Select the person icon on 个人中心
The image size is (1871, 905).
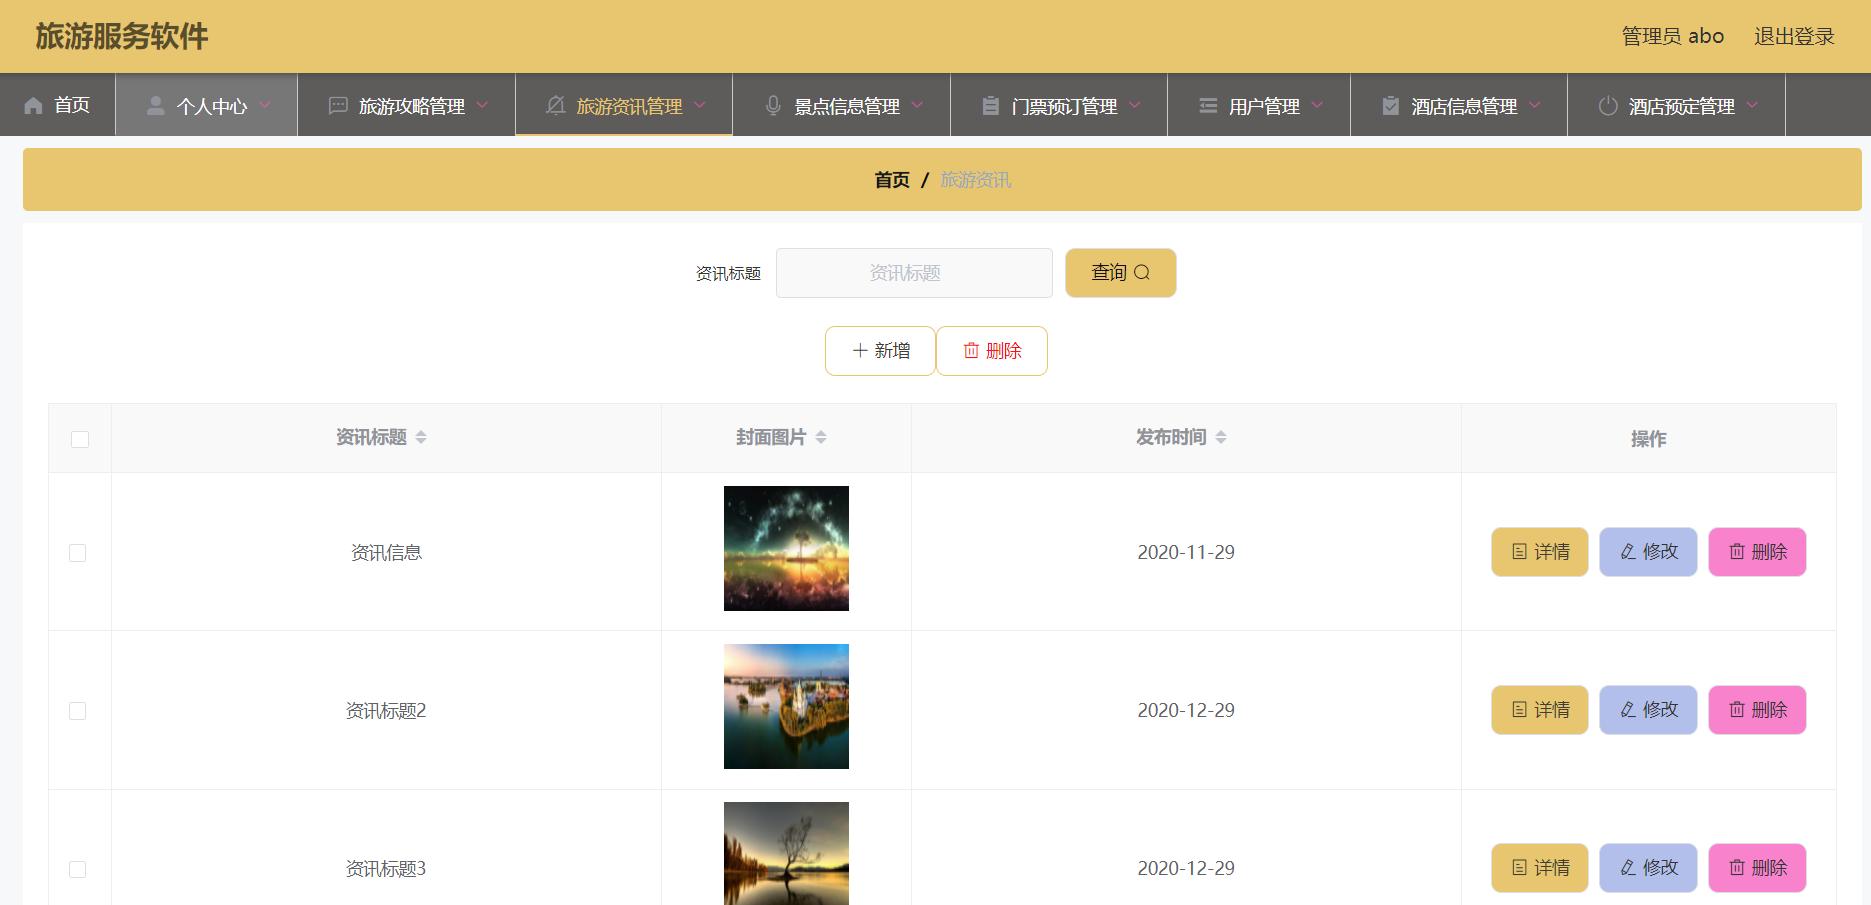point(155,104)
